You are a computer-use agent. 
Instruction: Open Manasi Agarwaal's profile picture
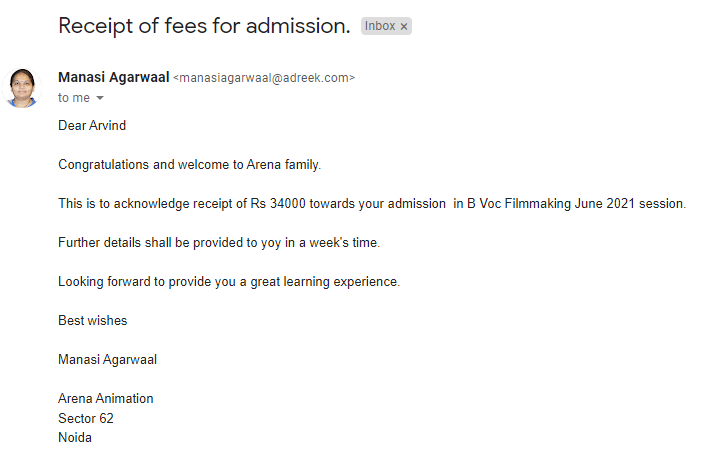pos(22,88)
